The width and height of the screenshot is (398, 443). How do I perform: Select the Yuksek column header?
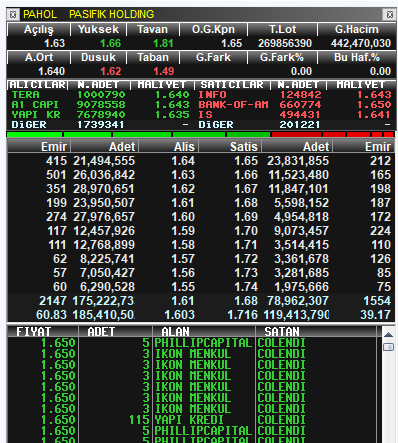pyautogui.click(x=98, y=30)
